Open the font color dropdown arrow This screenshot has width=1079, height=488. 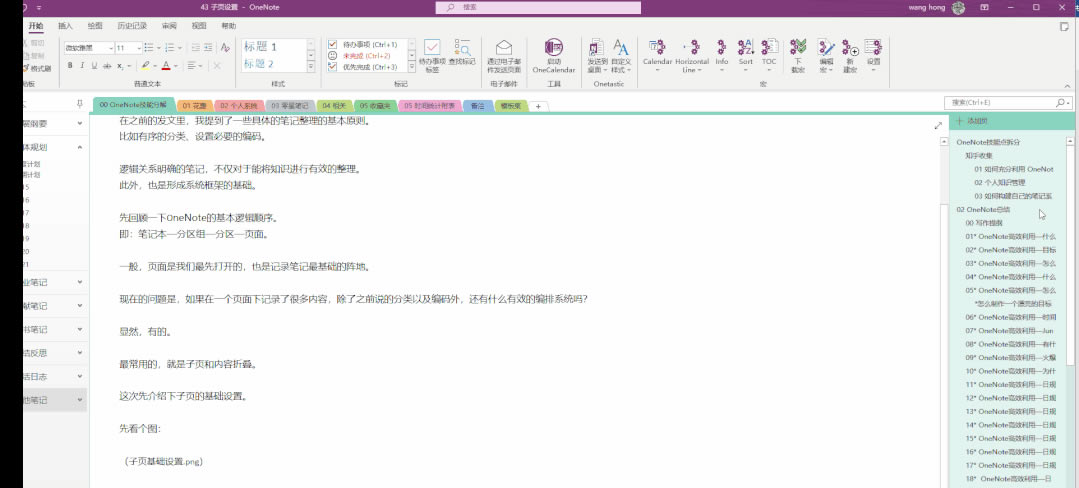175,66
